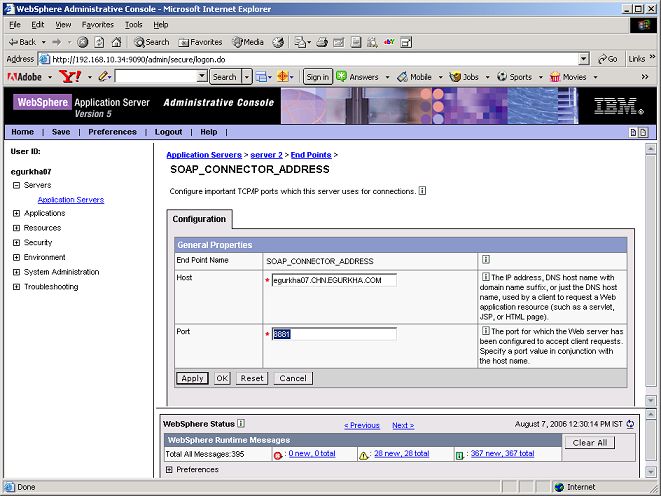Click the server 2 breadcrumb link

pyautogui.click(x=266, y=155)
